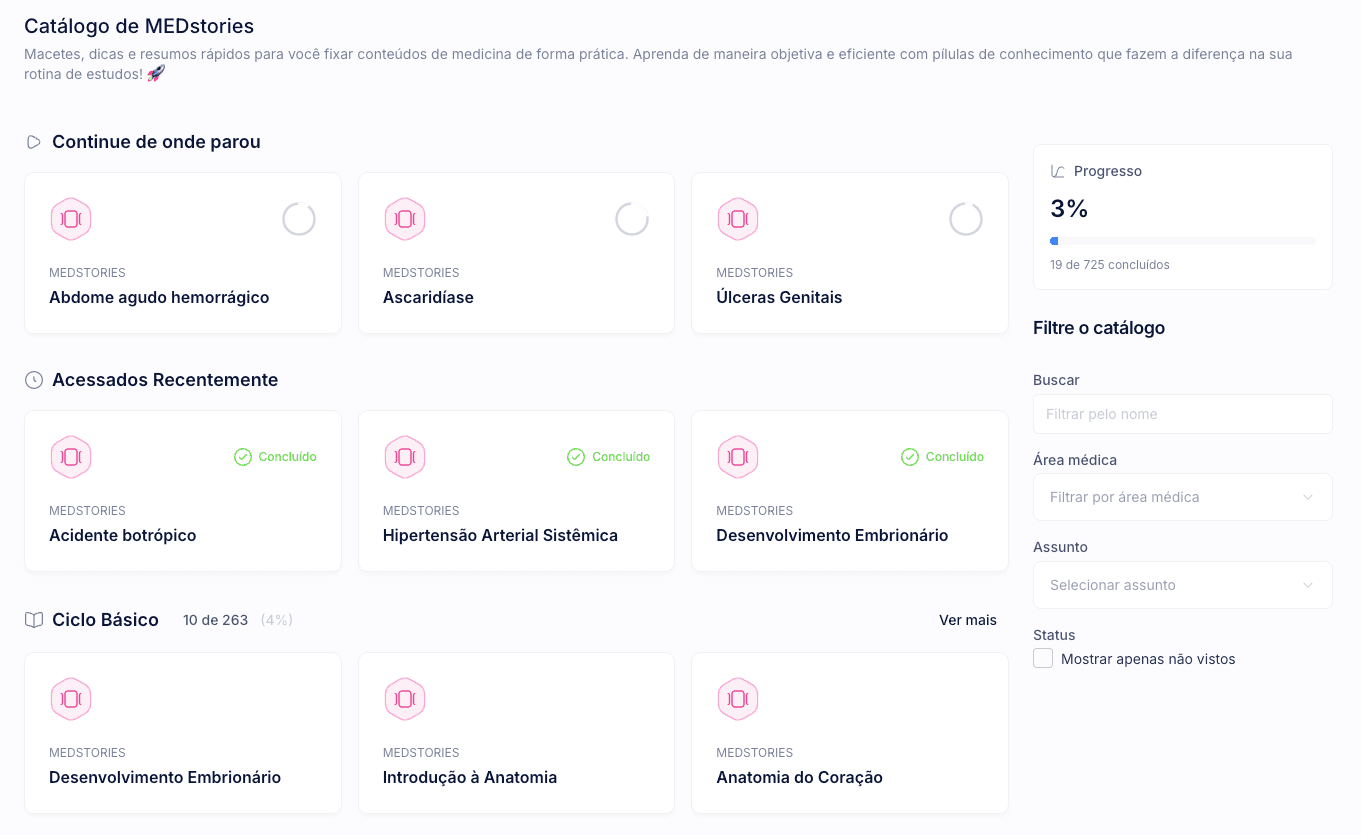Screen dimensions: 1361x835
Task: Click the Concluído badge on Hipertensão Arterial Sistêmica
Action: [608, 456]
